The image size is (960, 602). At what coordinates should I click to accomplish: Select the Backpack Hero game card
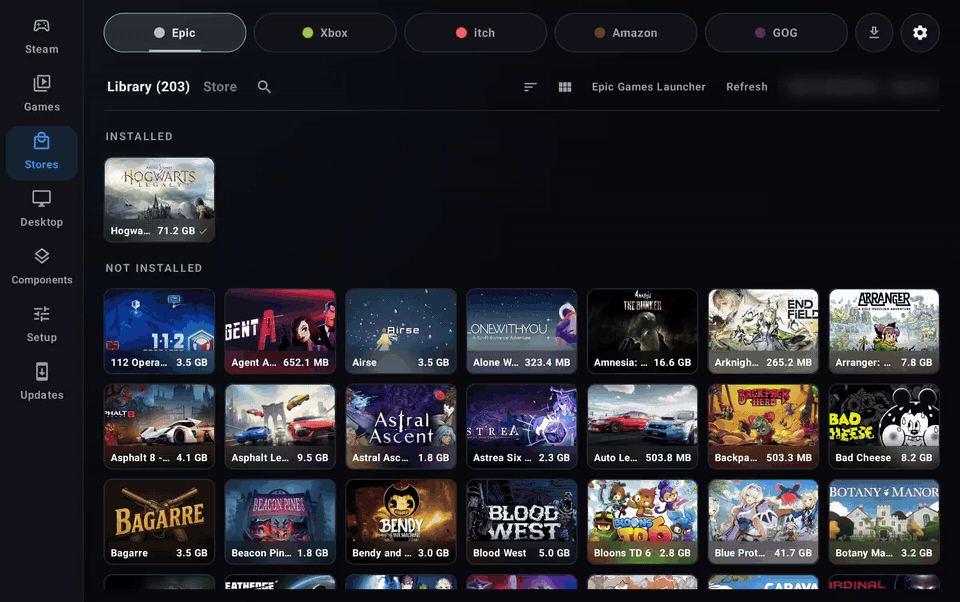763,426
